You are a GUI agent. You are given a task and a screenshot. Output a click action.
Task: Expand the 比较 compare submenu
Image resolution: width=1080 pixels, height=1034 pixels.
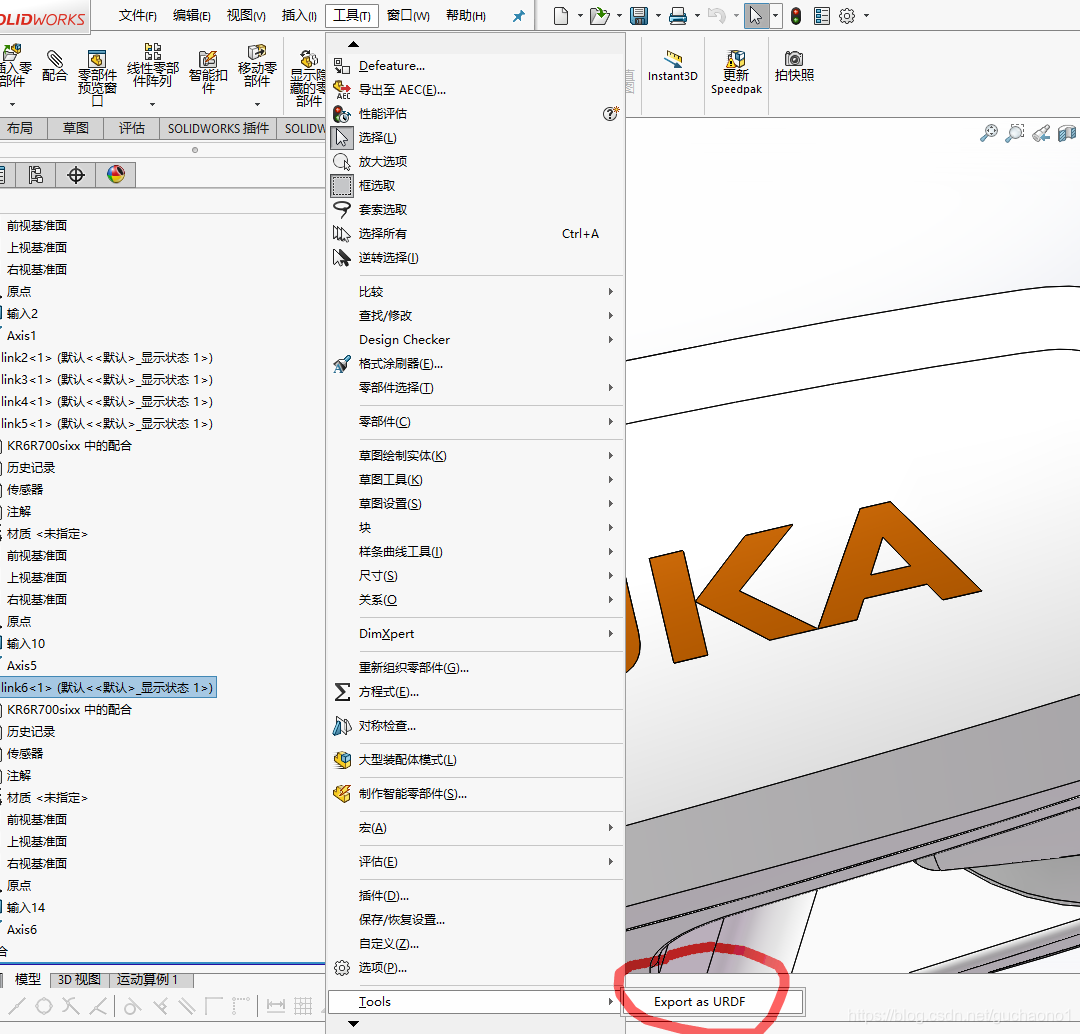click(x=475, y=292)
